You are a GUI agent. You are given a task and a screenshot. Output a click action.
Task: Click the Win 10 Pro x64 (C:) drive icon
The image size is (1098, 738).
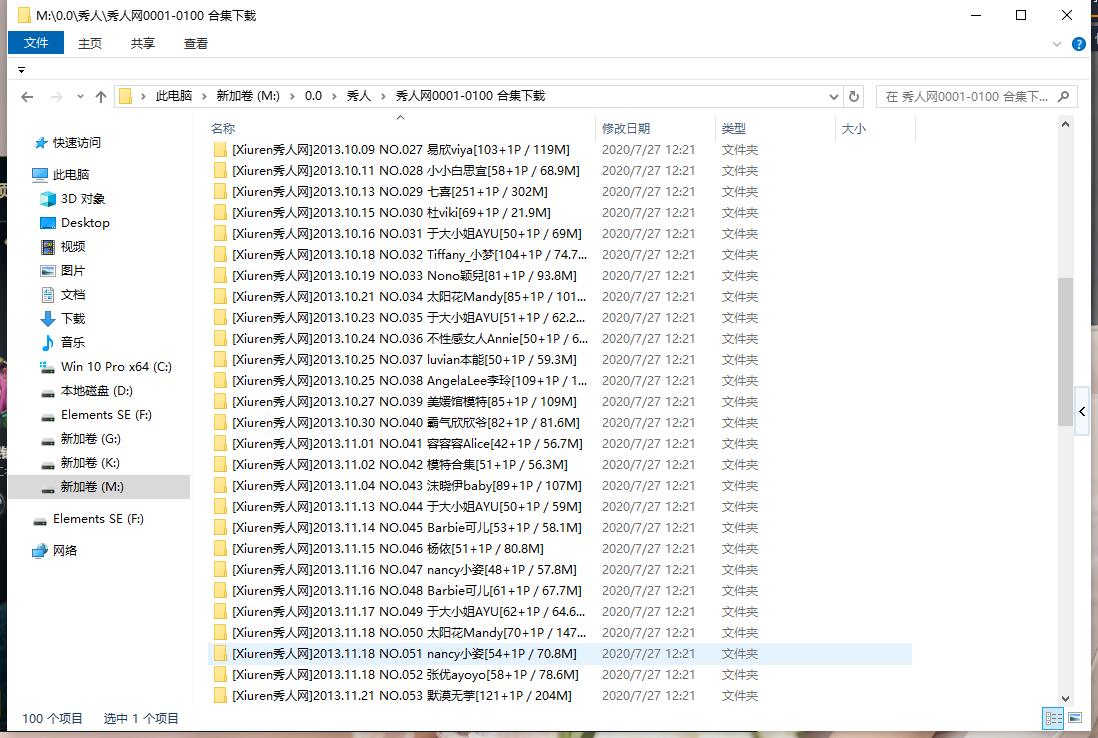48,367
